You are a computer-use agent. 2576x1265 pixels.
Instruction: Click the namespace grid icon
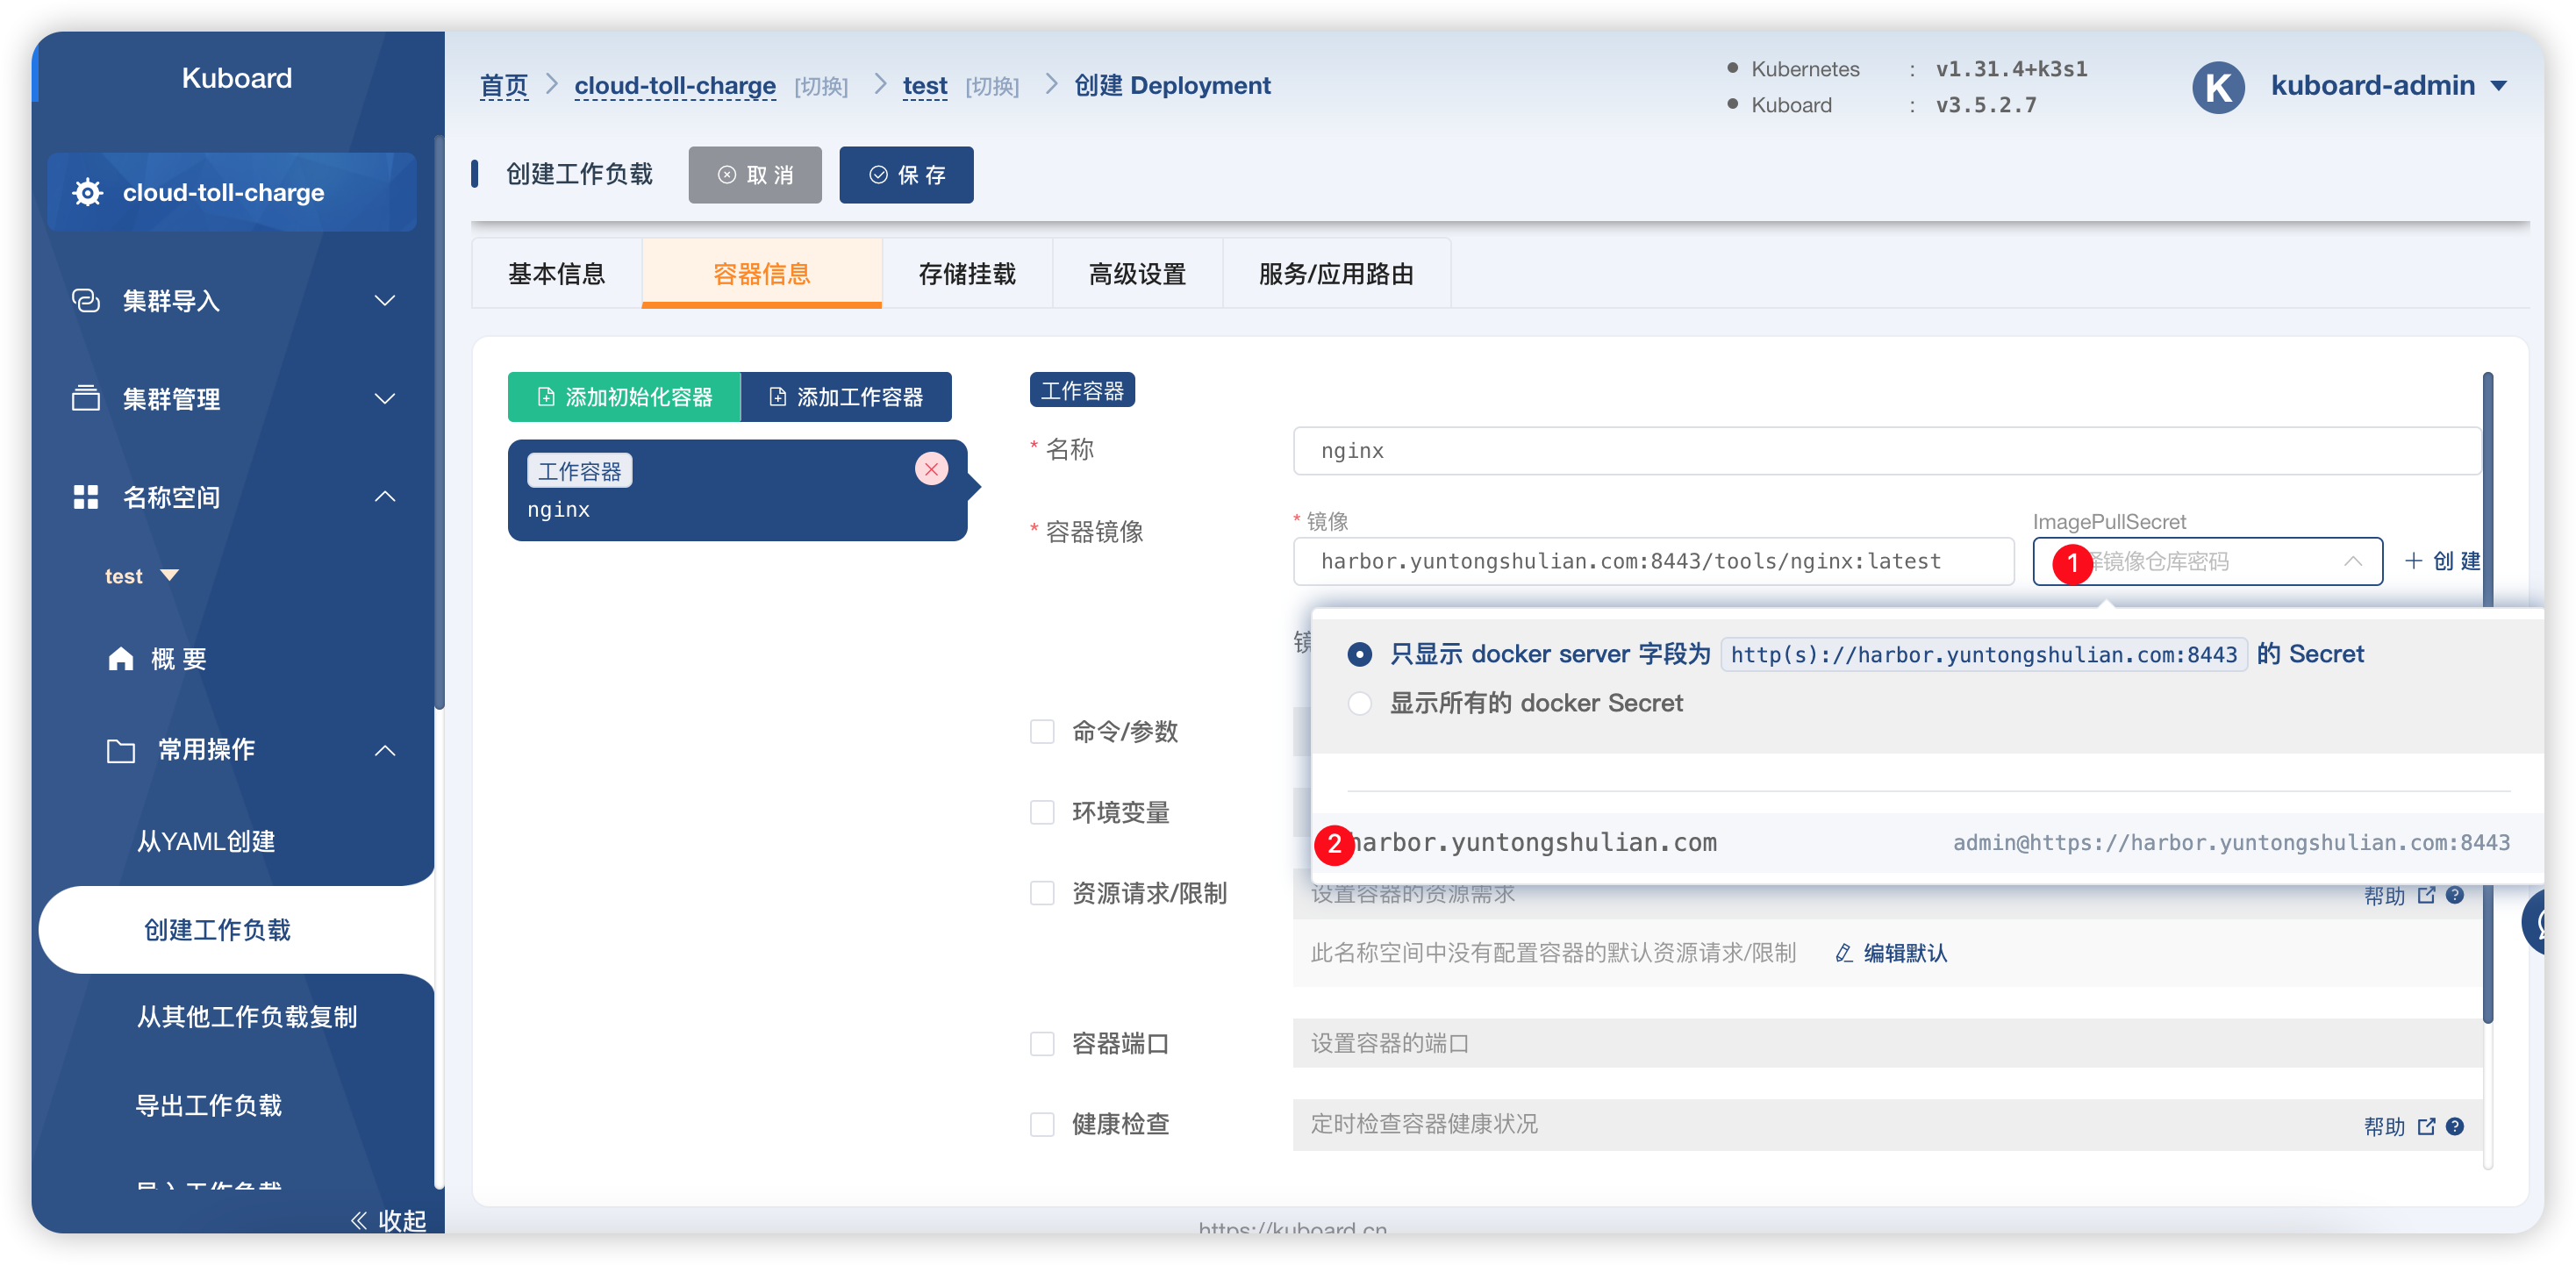(86, 497)
